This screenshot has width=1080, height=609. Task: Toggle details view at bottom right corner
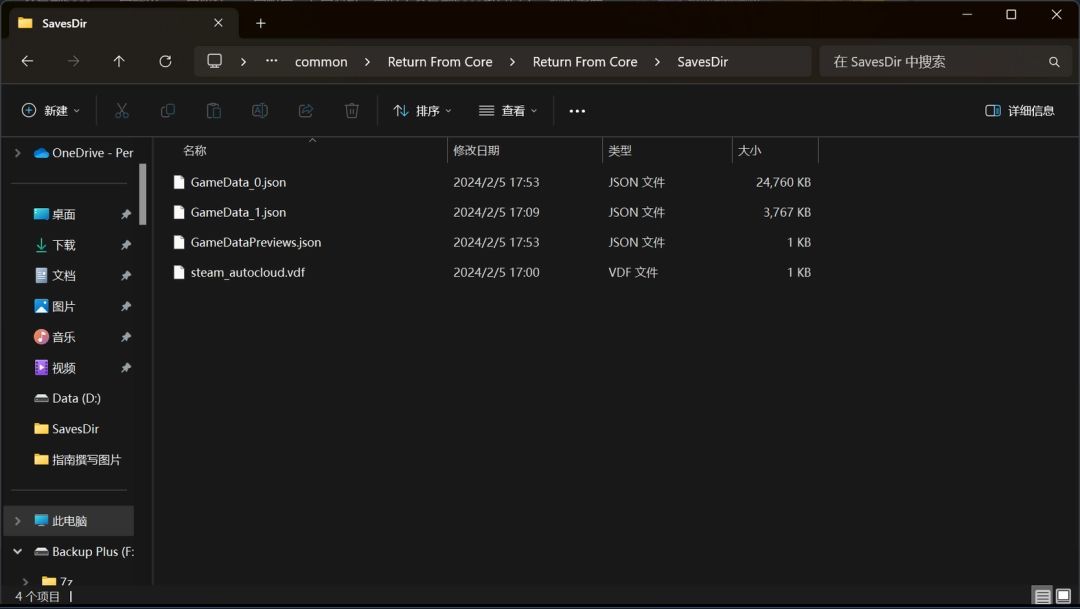point(1041,595)
